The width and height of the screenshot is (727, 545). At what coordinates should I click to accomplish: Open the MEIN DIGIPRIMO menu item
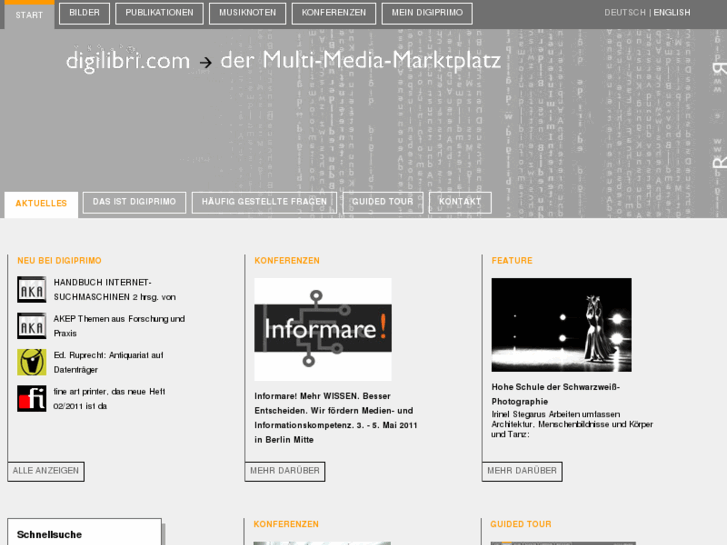[x=427, y=13]
